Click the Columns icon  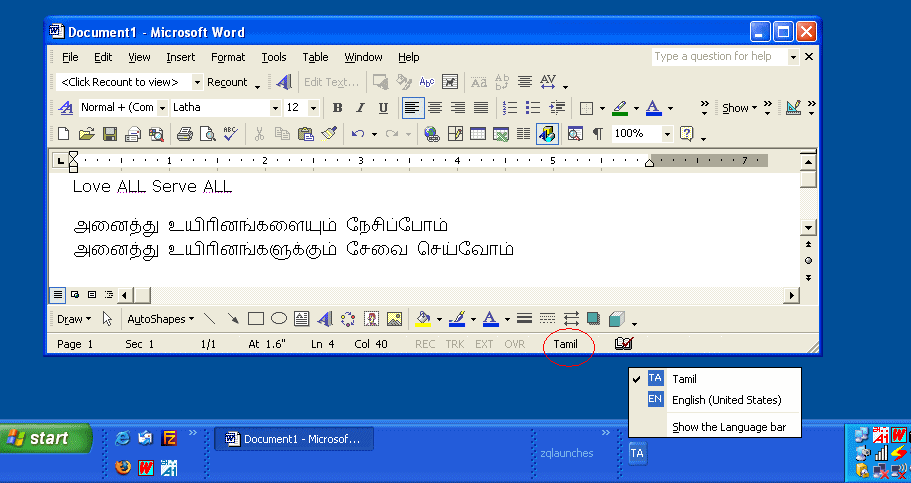[523, 134]
